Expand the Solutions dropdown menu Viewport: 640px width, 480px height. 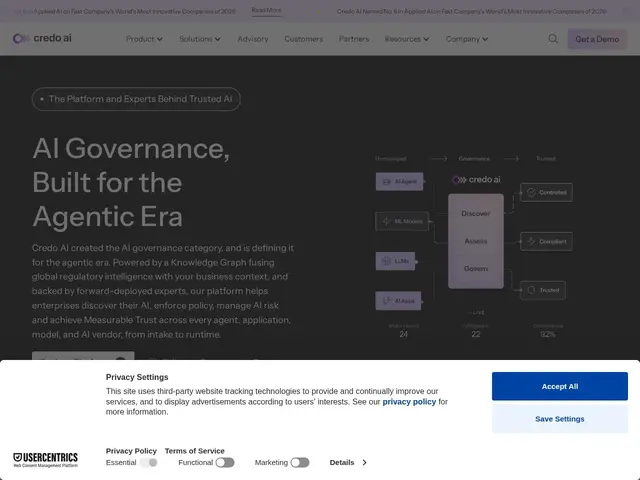pyautogui.click(x=200, y=39)
